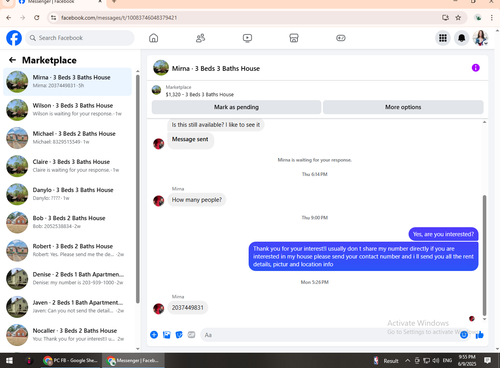This screenshot has height=368, width=500.
Task: Switch to the Messenger | Facebook browser tab
Action: [x=60, y=2]
